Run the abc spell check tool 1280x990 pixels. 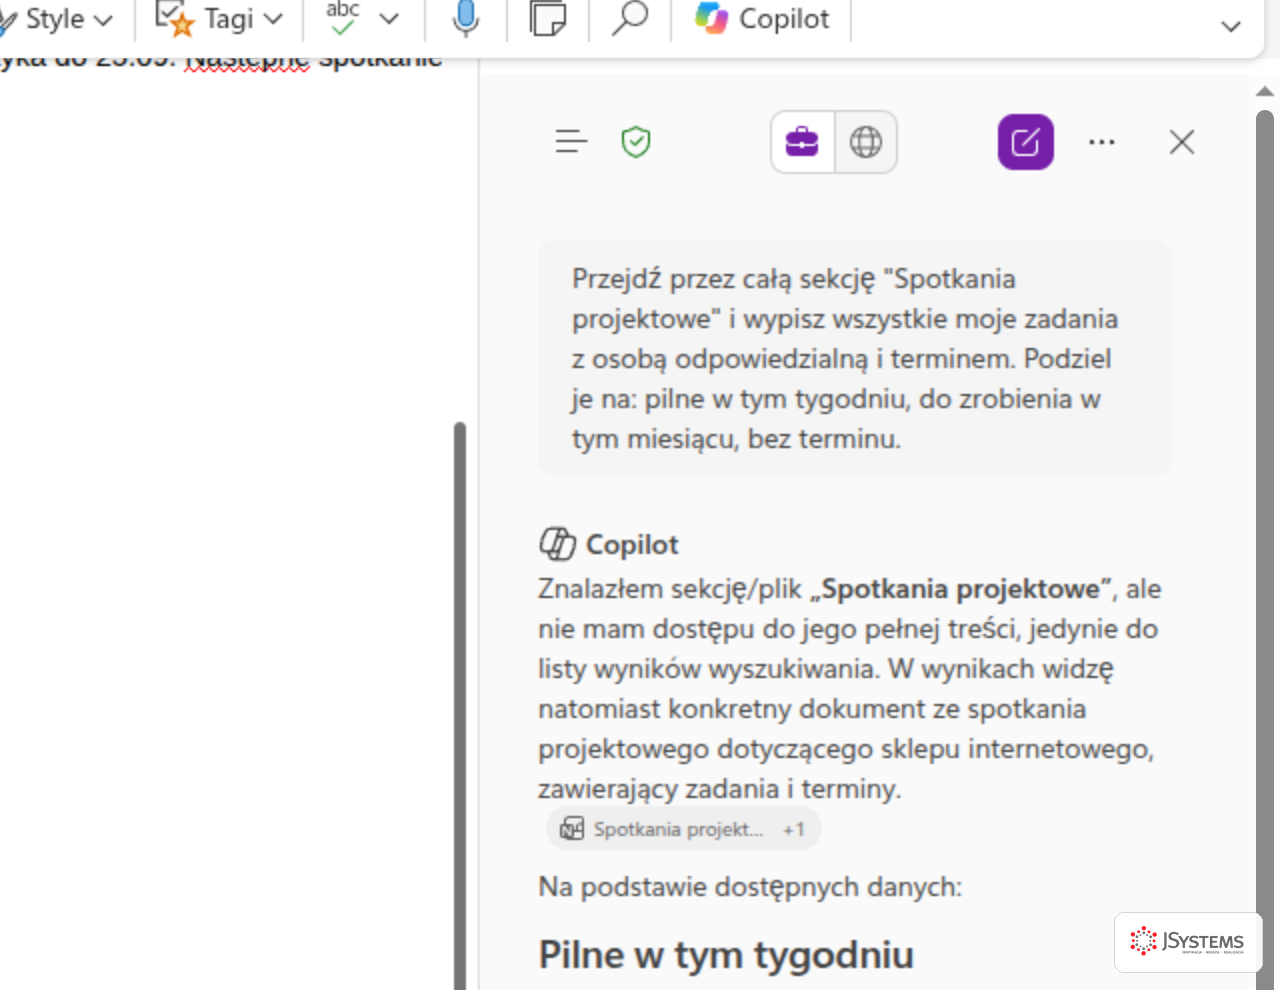(343, 18)
